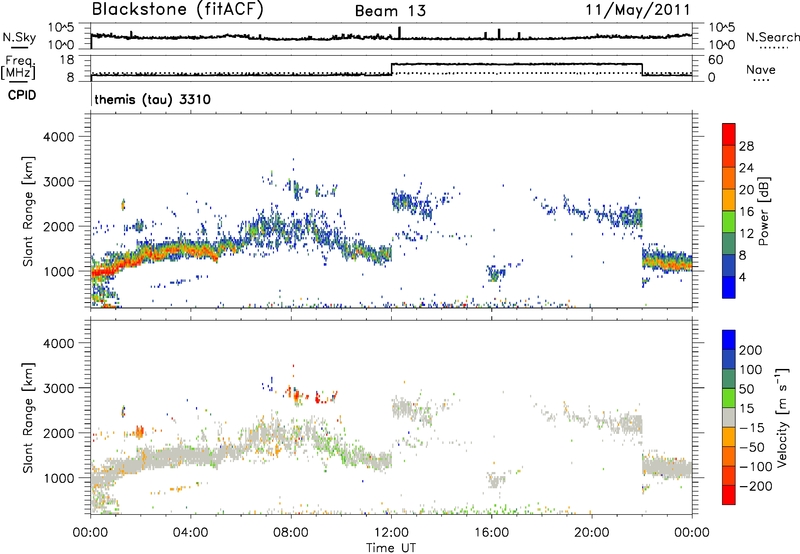800x554 pixels.
Task: Click the 'Blackstone (fitACF)' title text
Action: click(x=178, y=9)
